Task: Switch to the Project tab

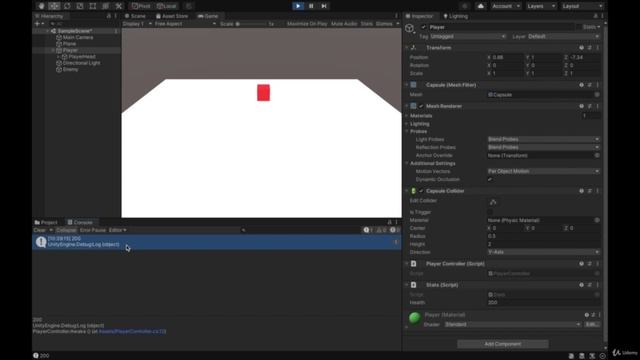Action: (46, 222)
